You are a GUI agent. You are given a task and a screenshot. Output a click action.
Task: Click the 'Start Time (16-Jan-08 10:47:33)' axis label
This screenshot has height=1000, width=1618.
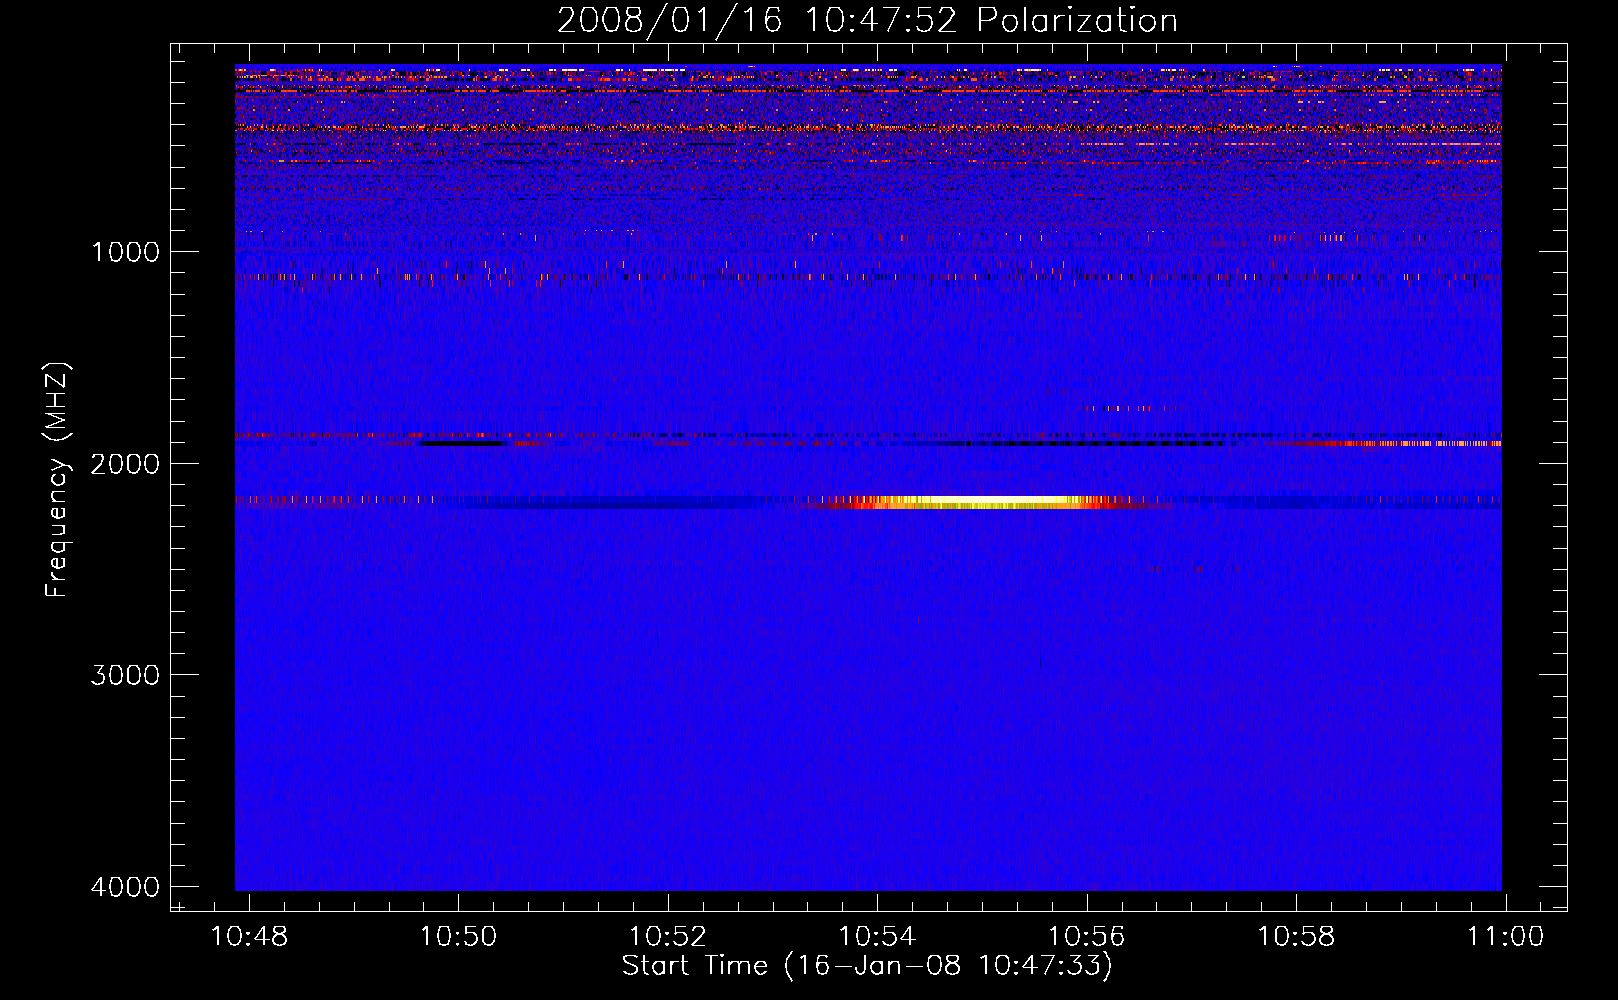click(x=867, y=966)
